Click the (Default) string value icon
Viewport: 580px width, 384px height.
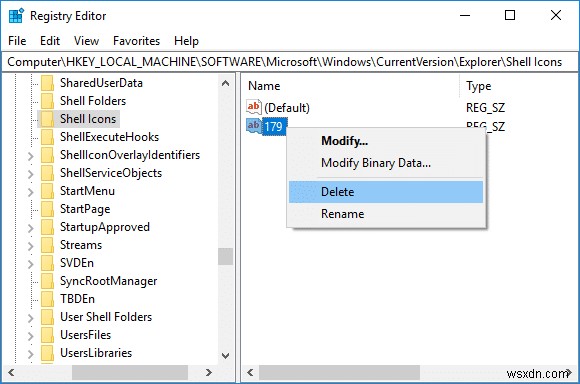(254, 107)
